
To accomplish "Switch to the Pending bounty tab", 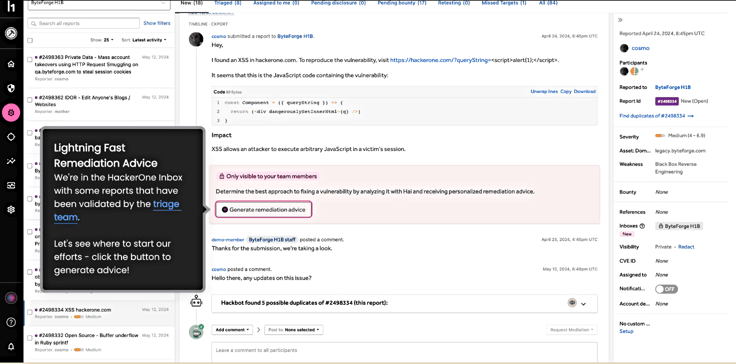I will point(402,3).
